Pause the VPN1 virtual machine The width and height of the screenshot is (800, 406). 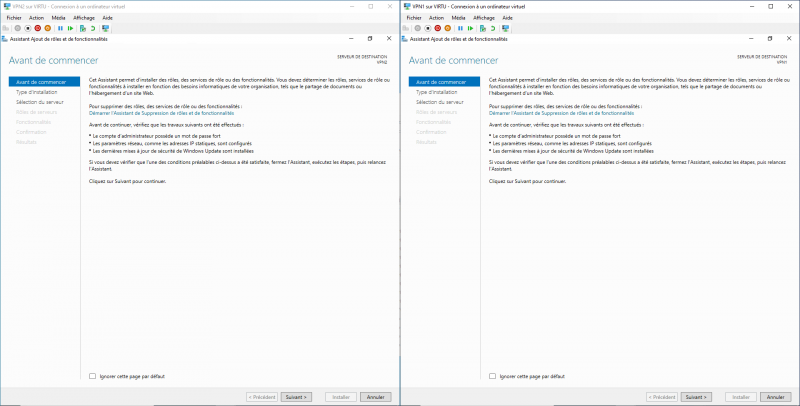pos(460,28)
